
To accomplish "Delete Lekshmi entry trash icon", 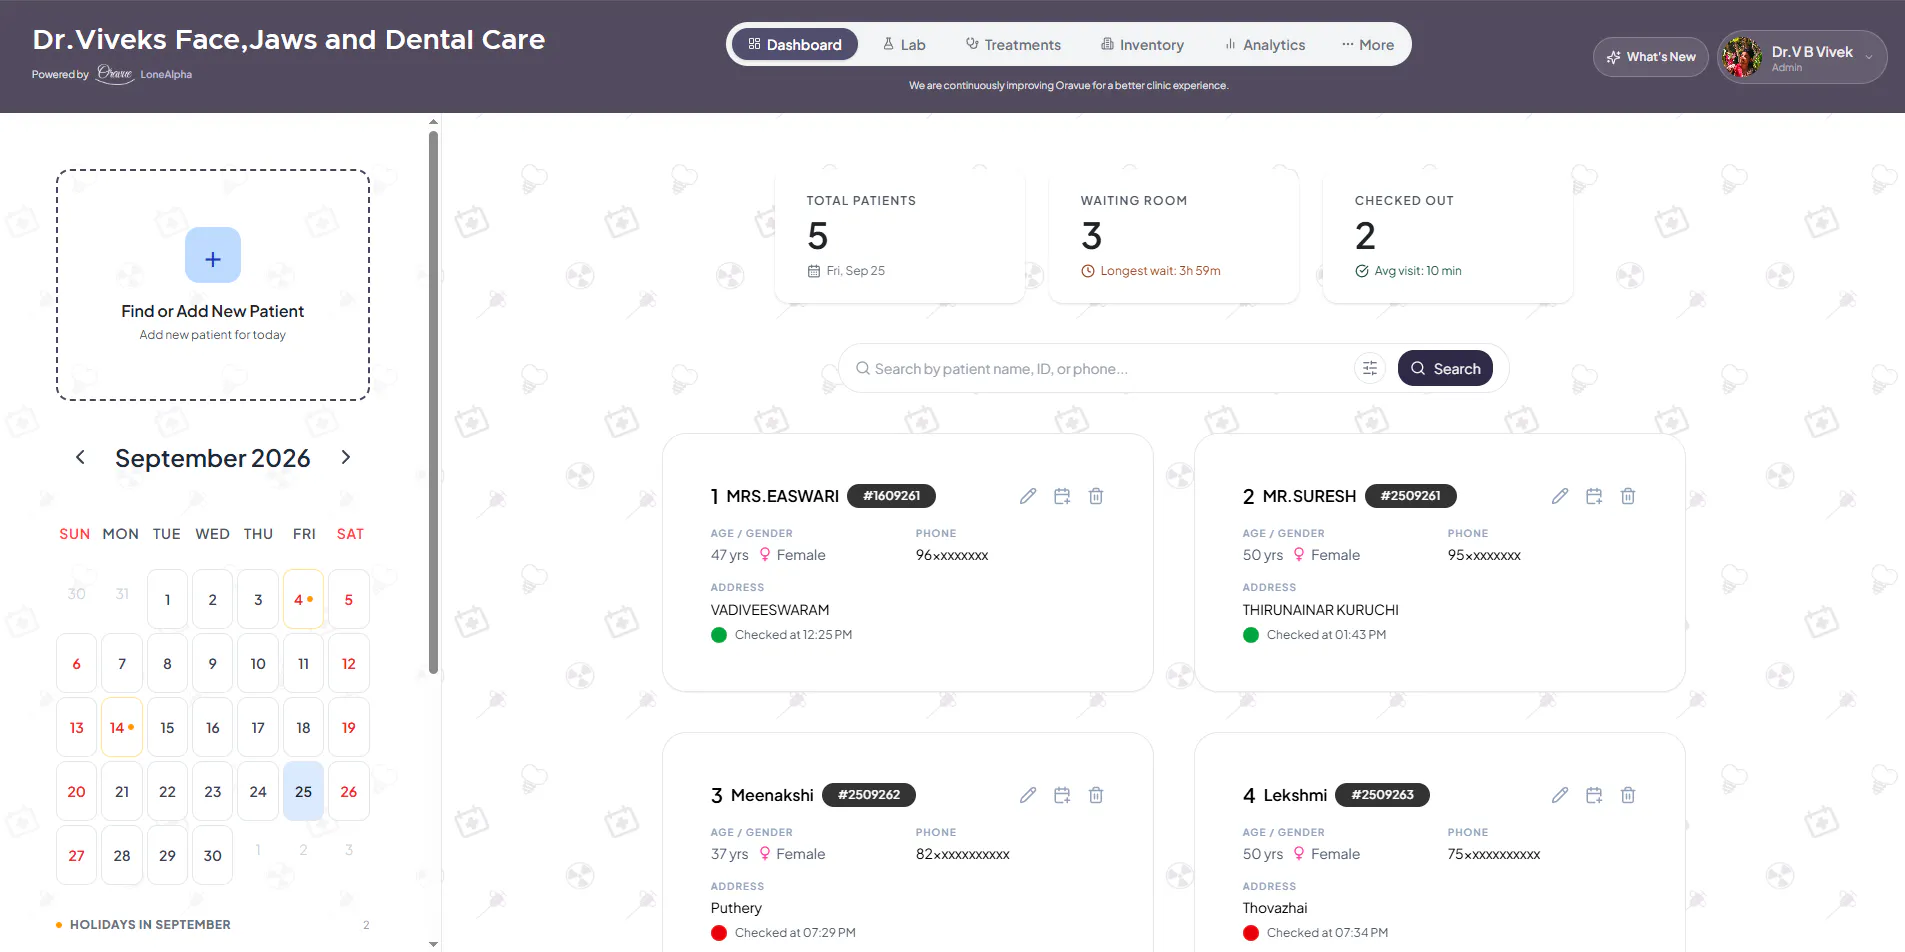I will [x=1628, y=795].
